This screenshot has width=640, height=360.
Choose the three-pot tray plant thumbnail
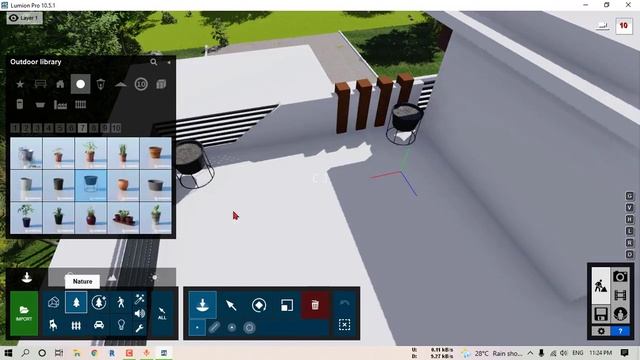(x=123, y=218)
